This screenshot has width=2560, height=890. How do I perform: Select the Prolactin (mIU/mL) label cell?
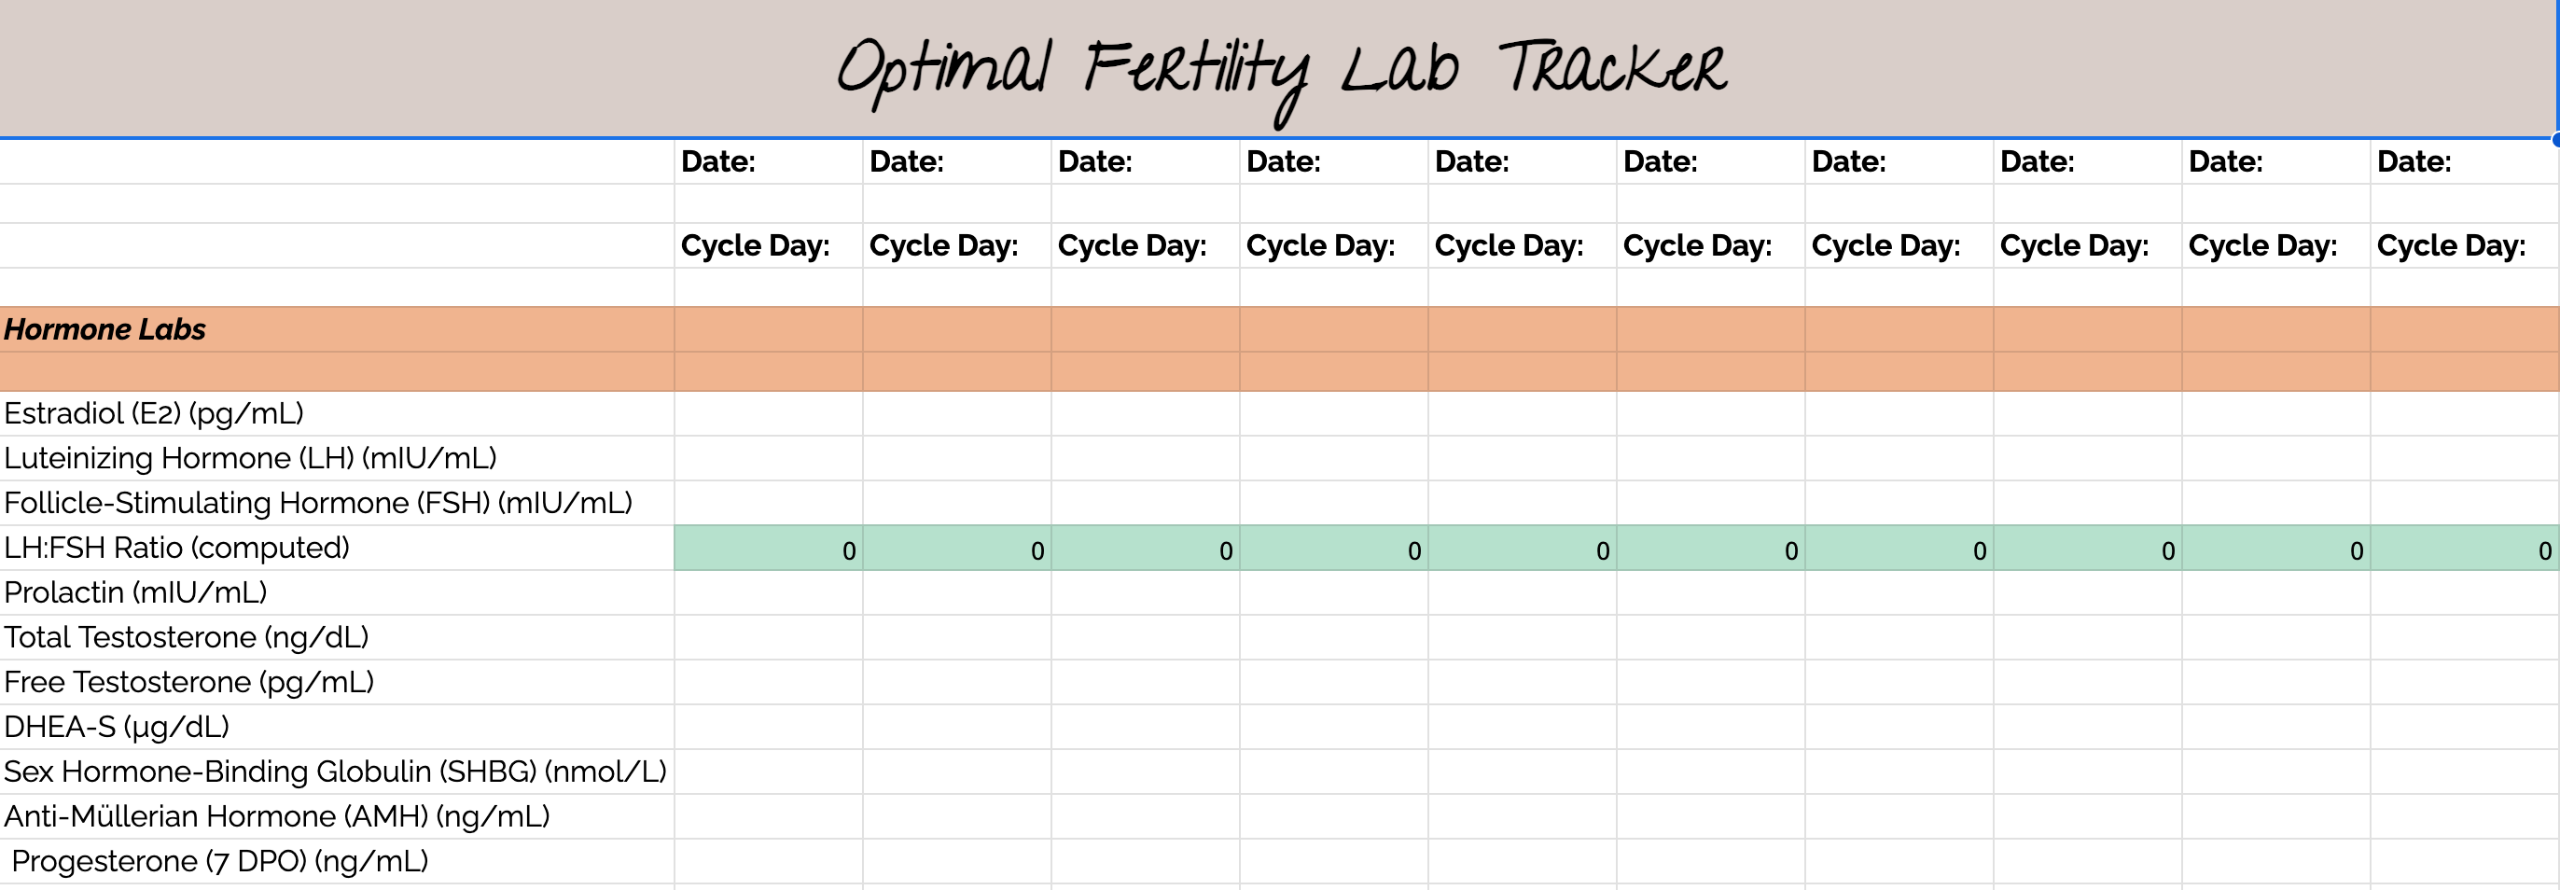click(x=337, y=592)
